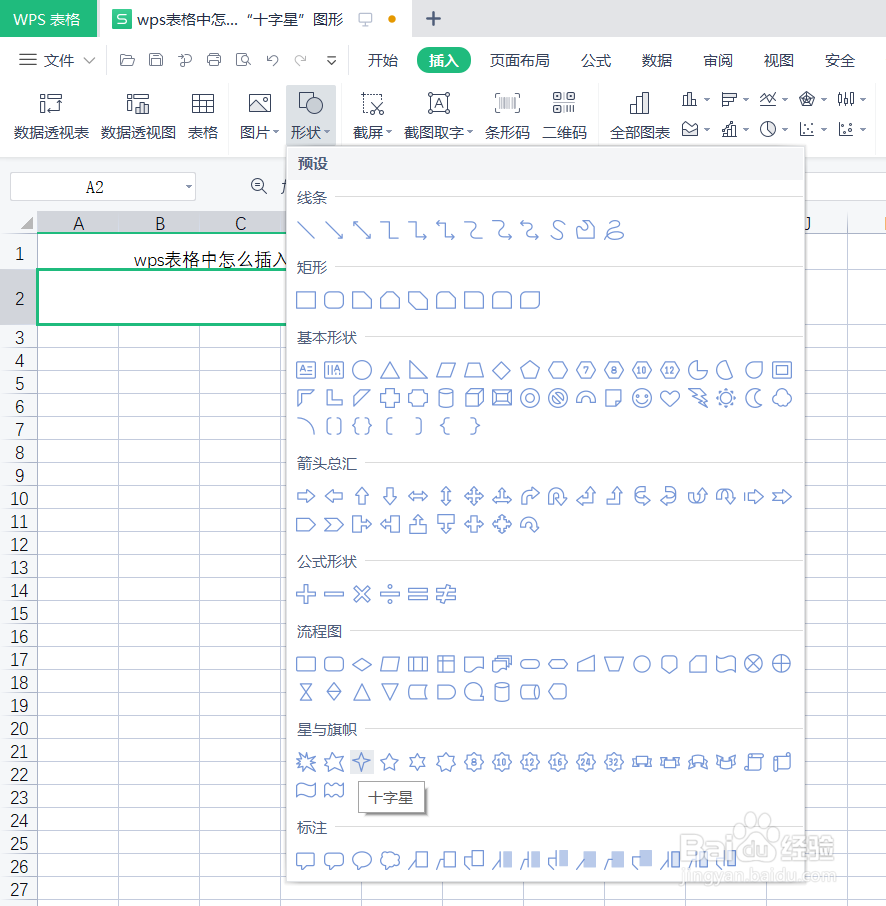Choose the cylinder basic shape
Image resolution: width=886 pixels, height=906 pixels.
[446, 398]
